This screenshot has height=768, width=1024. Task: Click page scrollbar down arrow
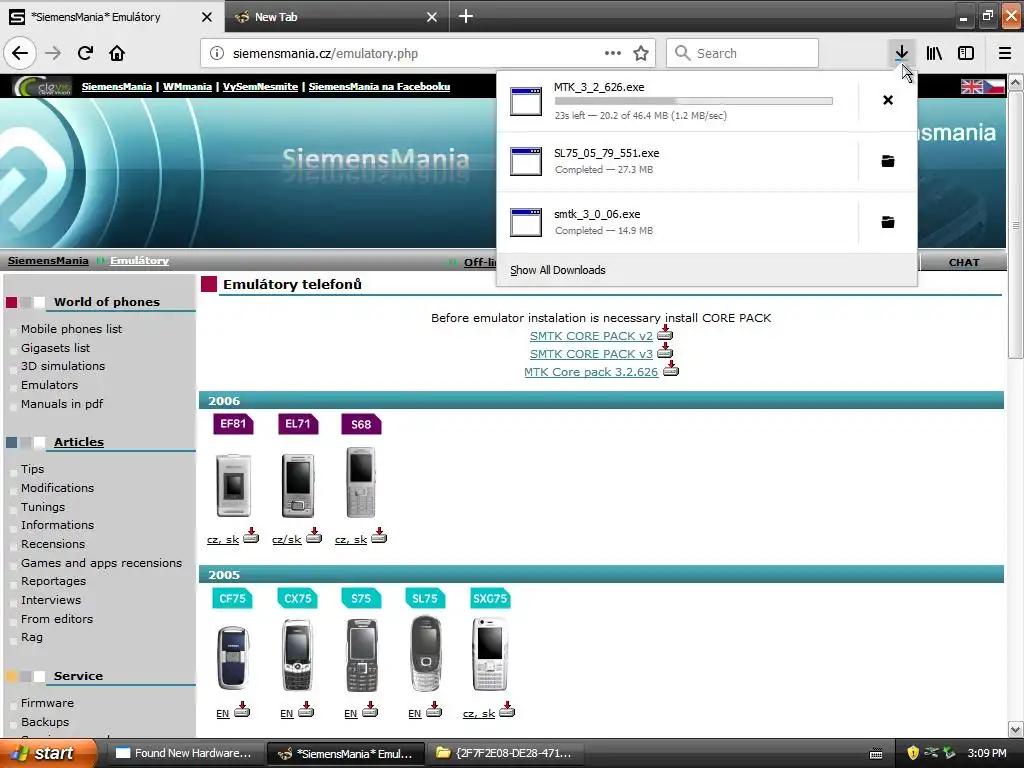click(1015, 729)
